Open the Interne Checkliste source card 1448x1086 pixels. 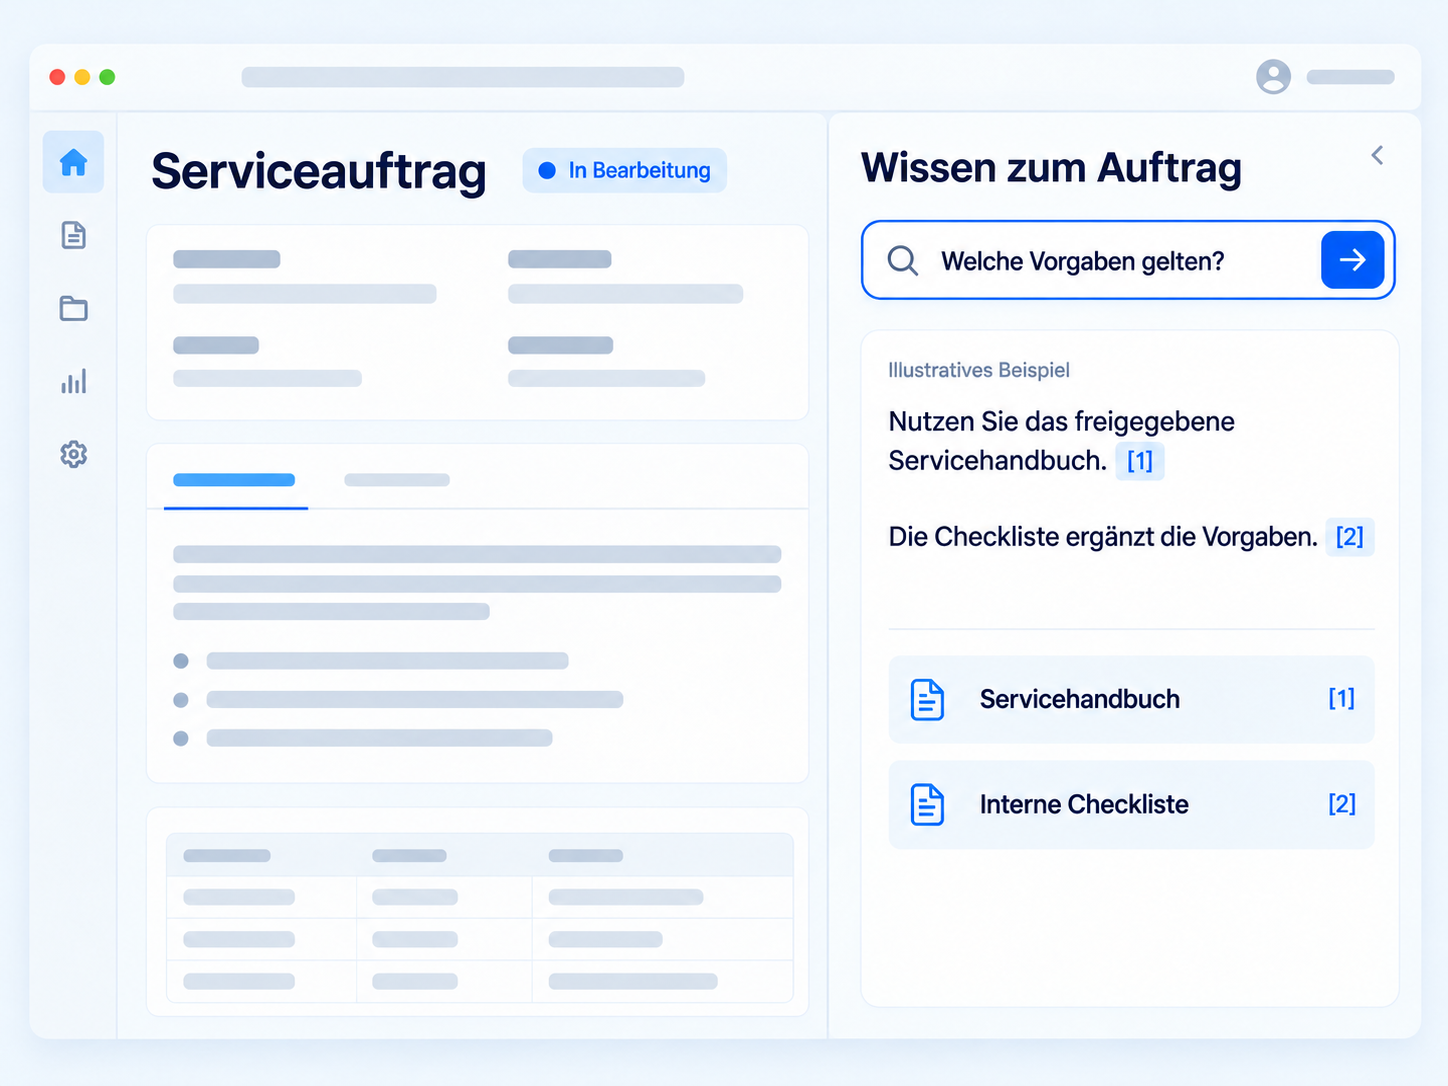(1131, 804)
